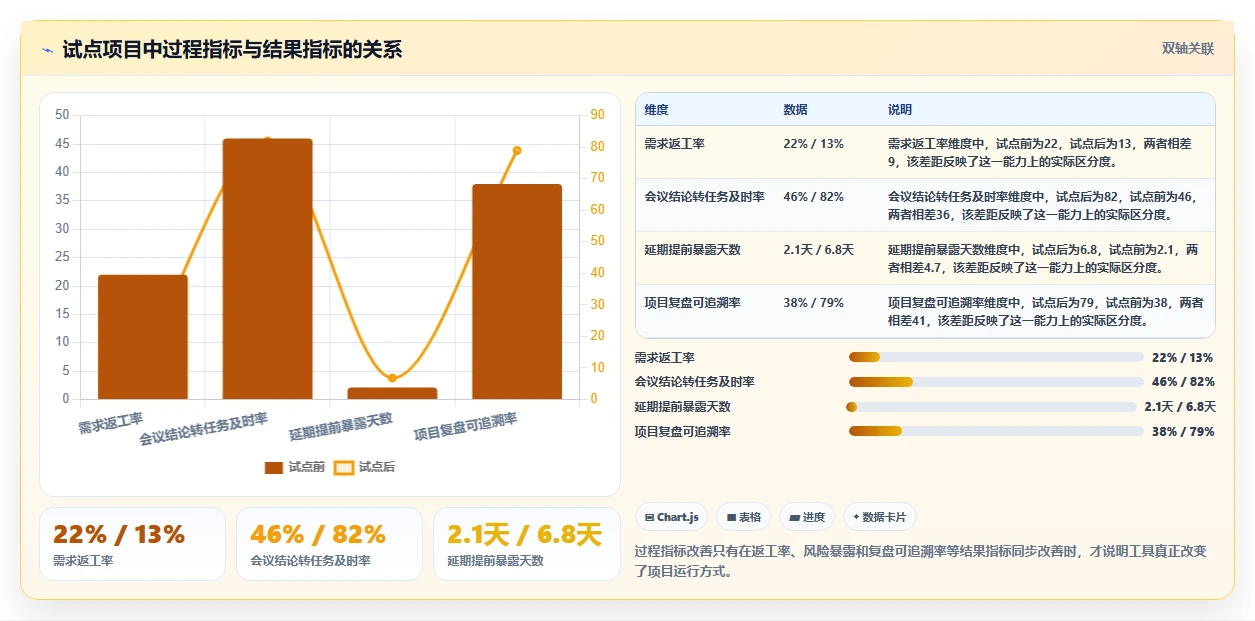Click the short 延期提前暴露天数 bar
Image resolution: width=1255 pixels, height=621 pixels.
click(393, 393)
